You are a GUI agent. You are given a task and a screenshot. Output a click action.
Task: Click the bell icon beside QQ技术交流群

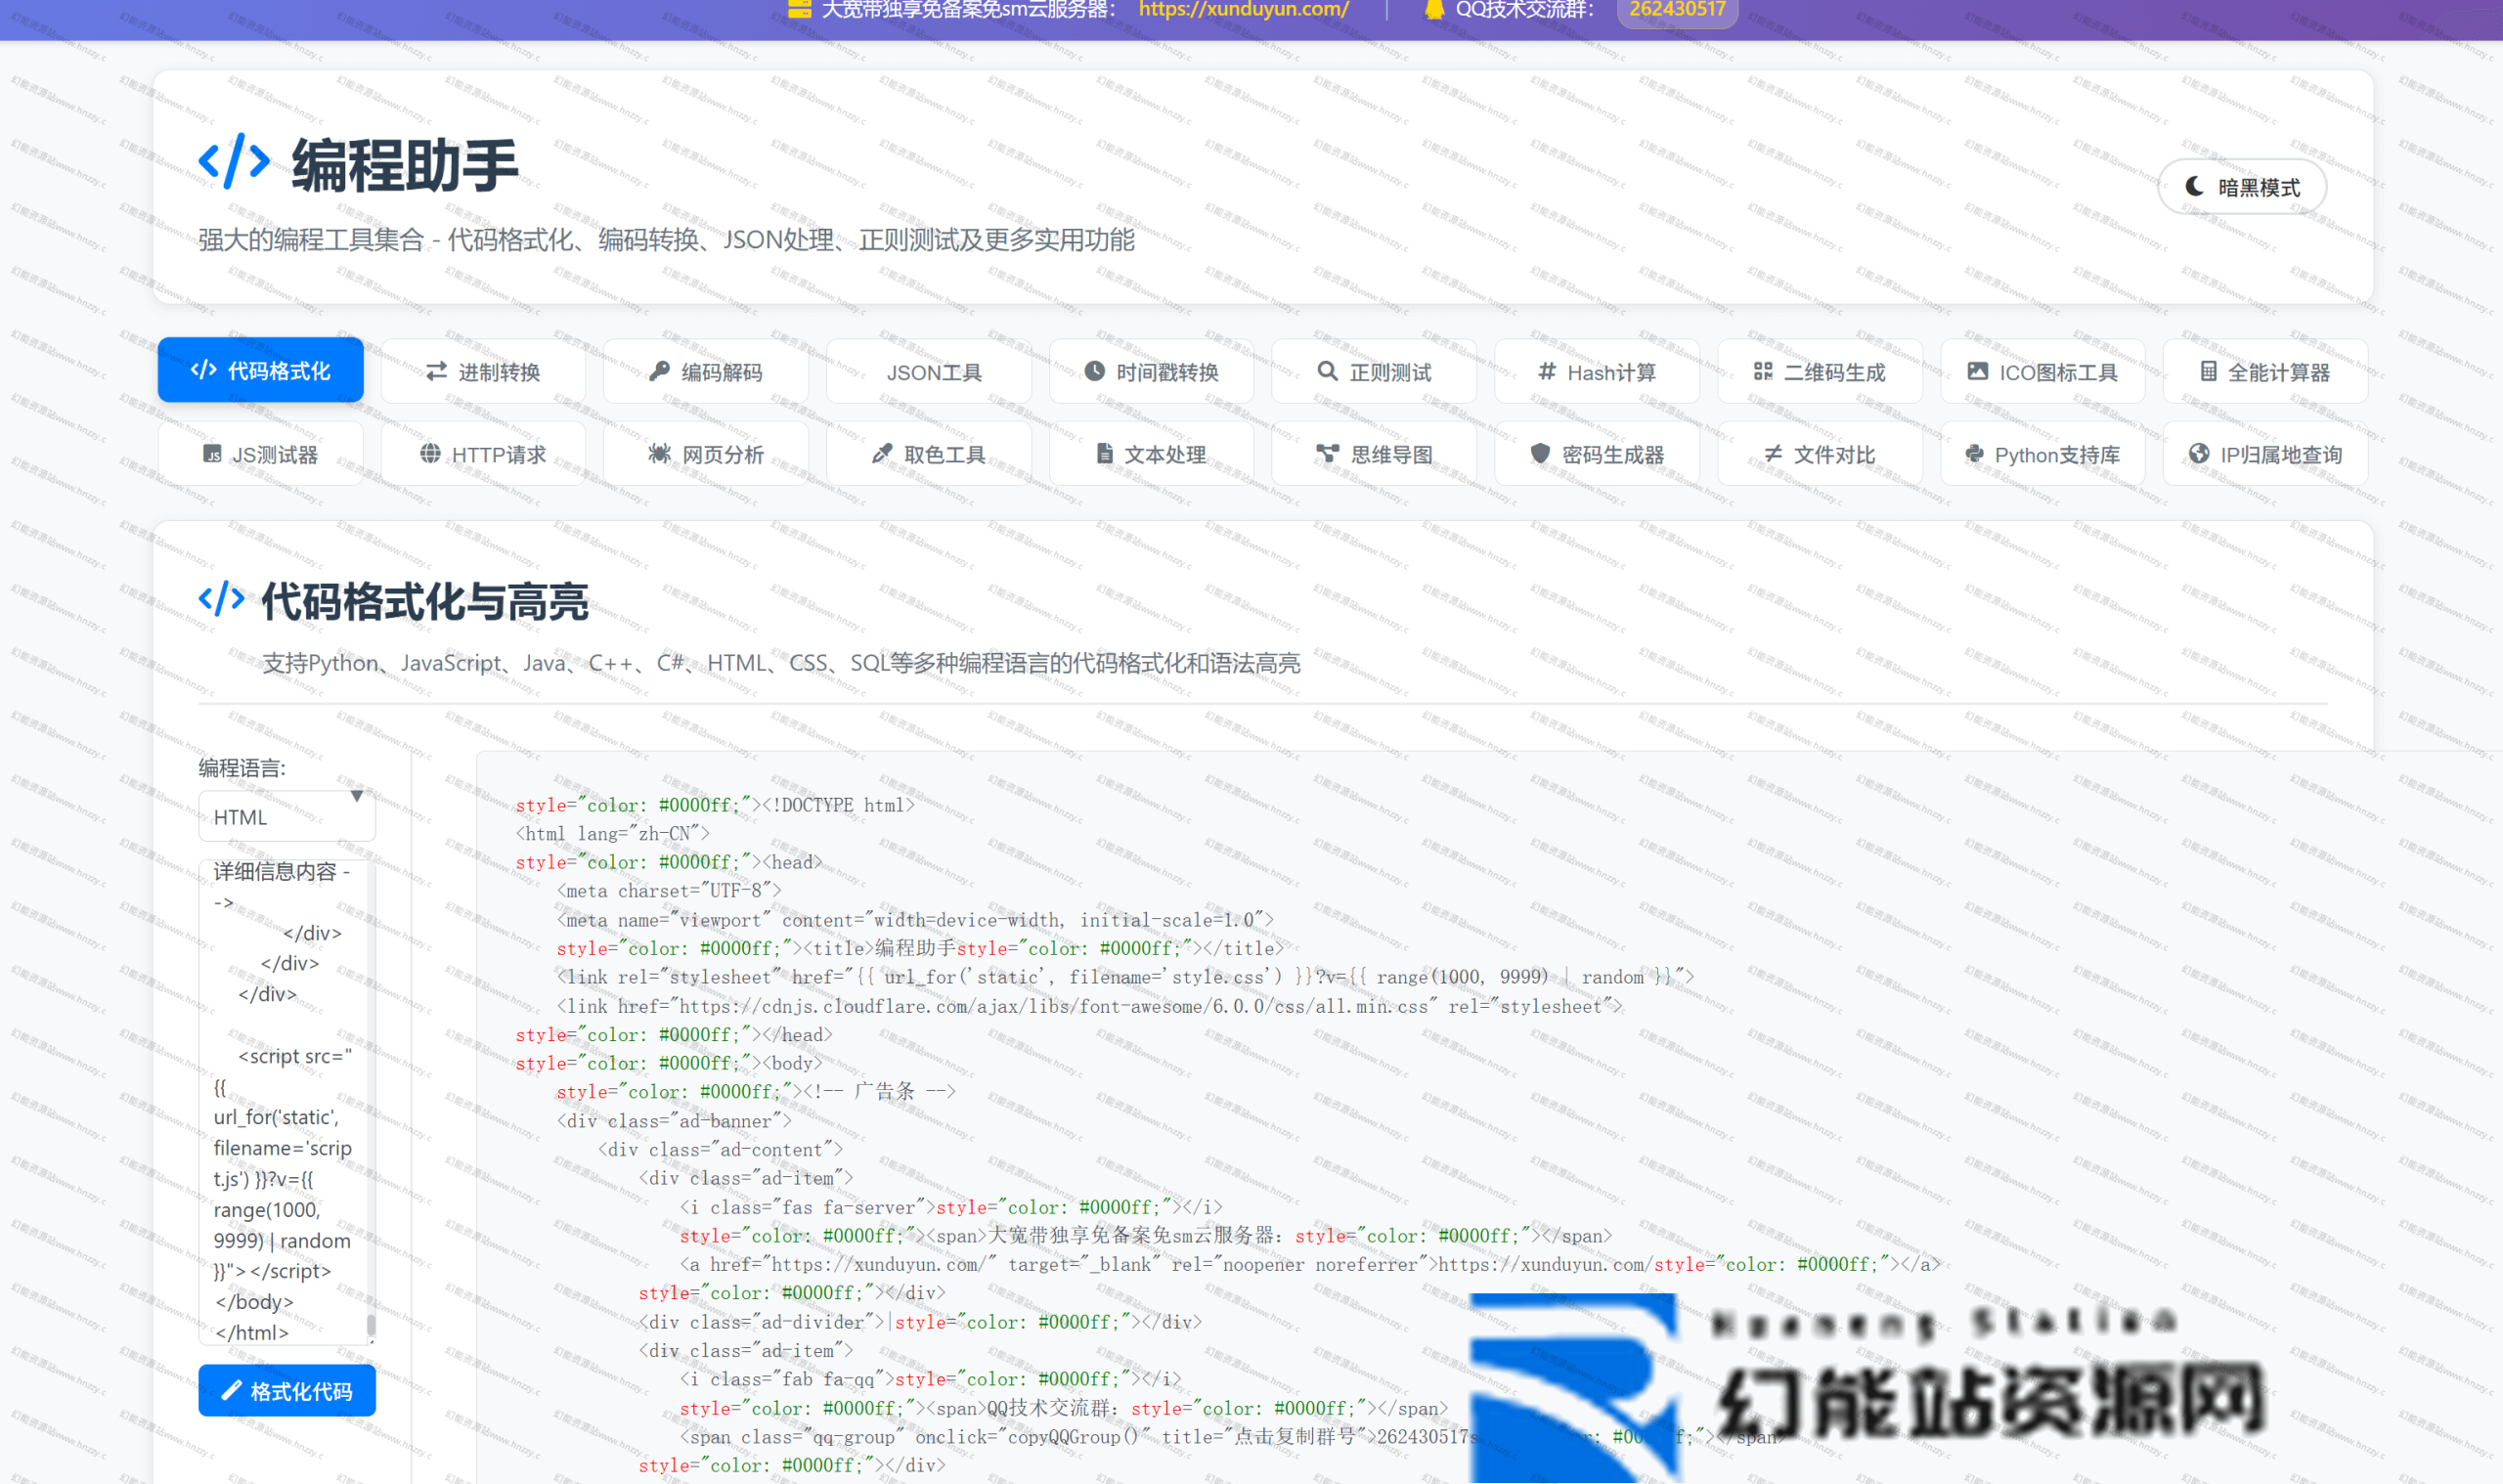coord(1434,10)
